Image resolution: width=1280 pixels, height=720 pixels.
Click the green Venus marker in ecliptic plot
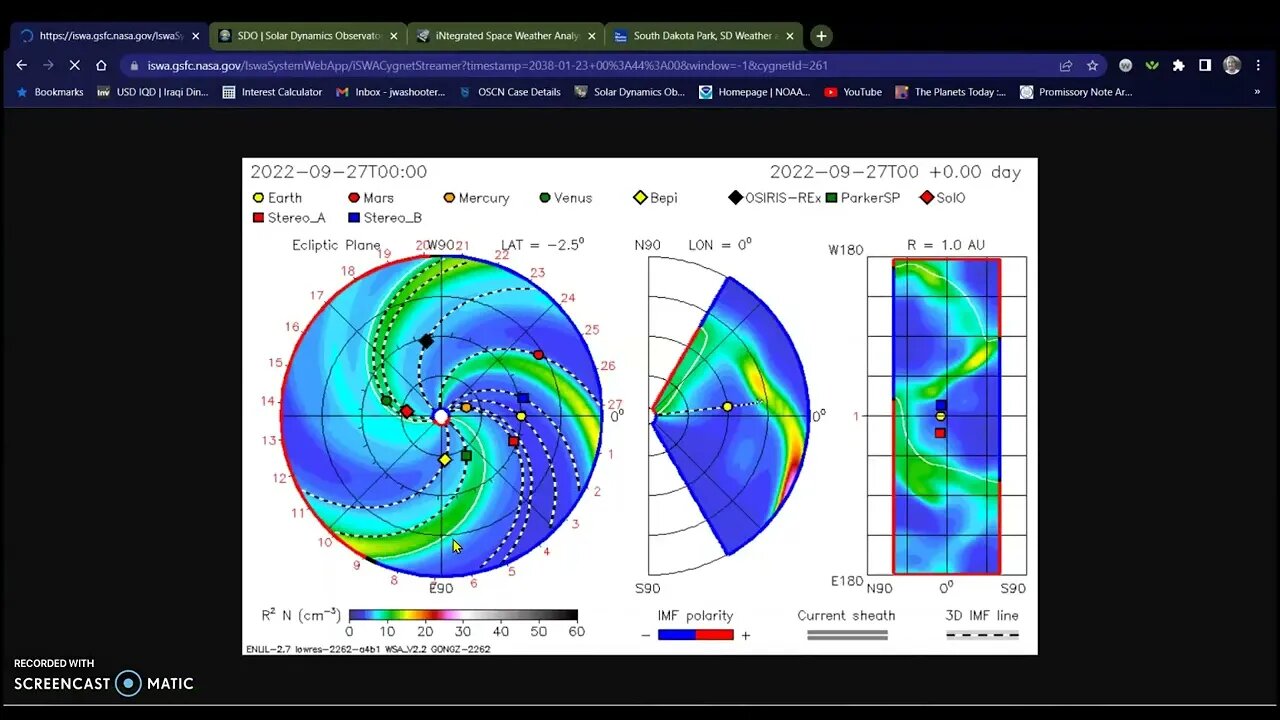pos(386,400)
